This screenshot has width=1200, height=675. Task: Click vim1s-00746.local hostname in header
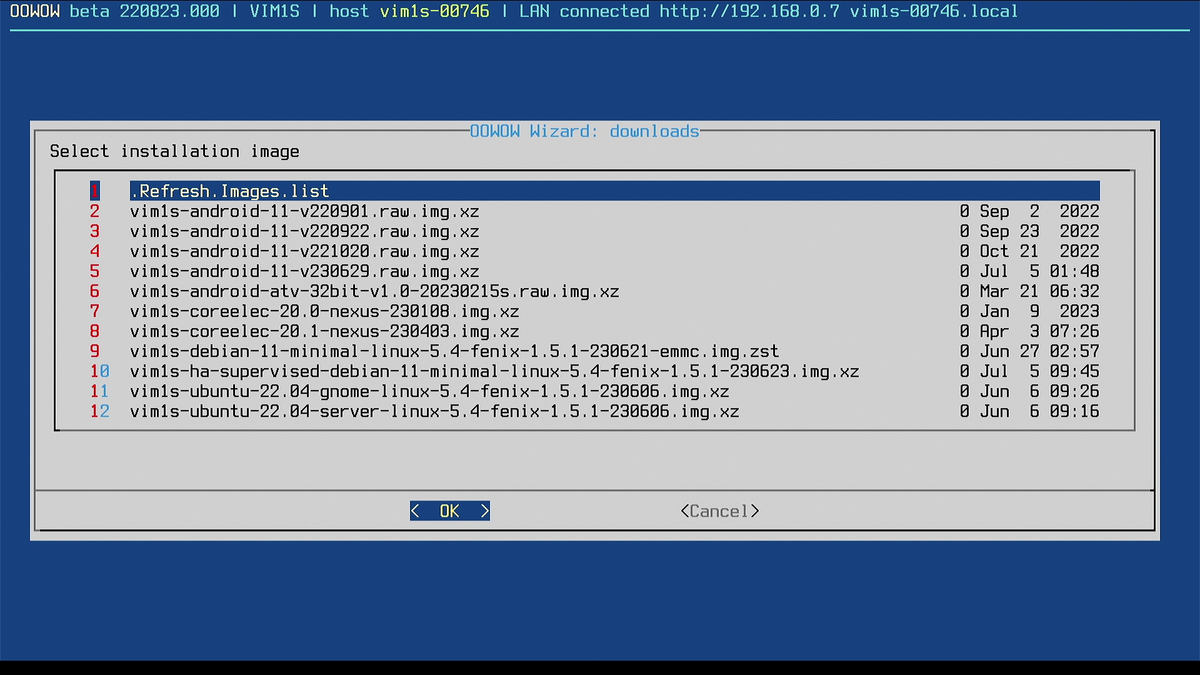tap(935, 11)
